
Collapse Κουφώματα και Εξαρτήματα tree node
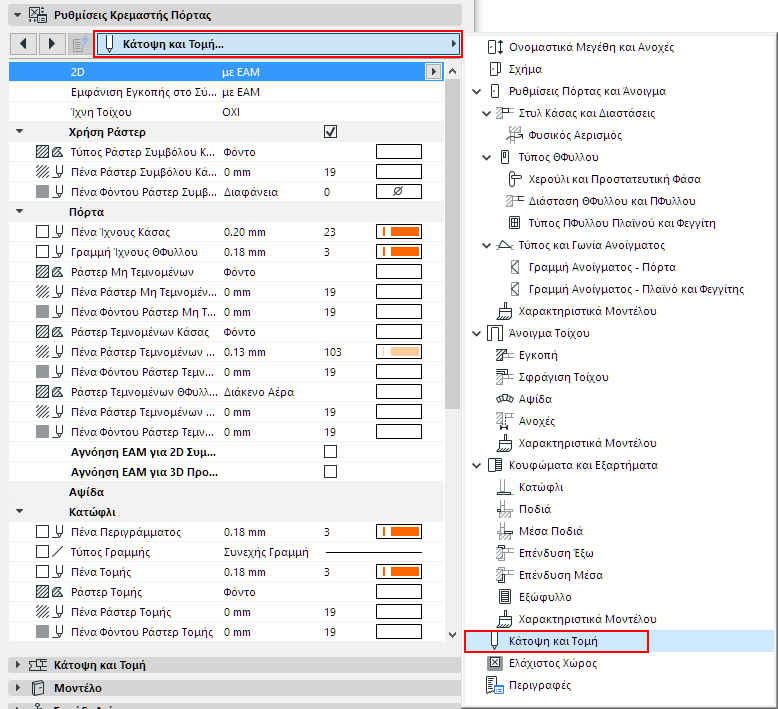point(477,465)
